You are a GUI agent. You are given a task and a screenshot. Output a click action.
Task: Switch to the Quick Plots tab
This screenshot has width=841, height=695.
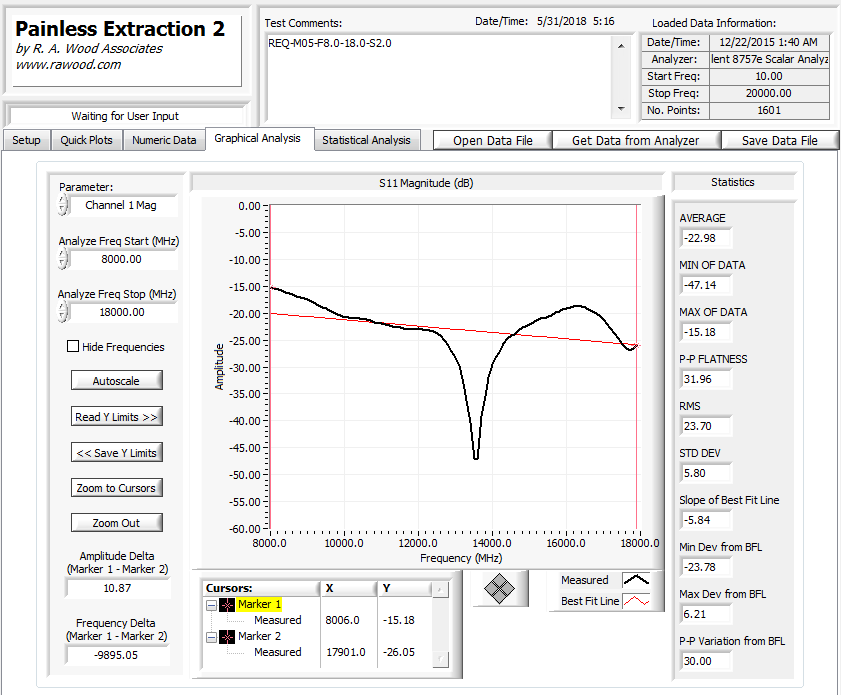coord(86,141)
